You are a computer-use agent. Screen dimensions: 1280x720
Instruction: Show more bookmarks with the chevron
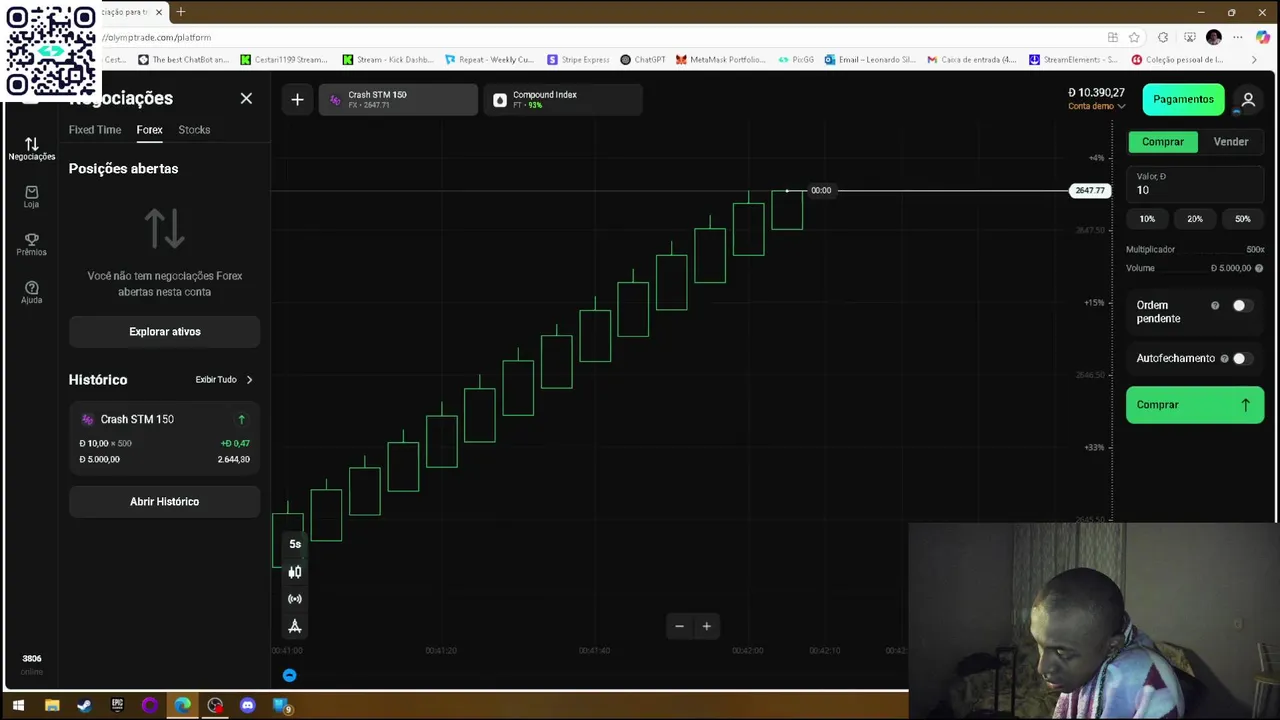[1254, 59]
